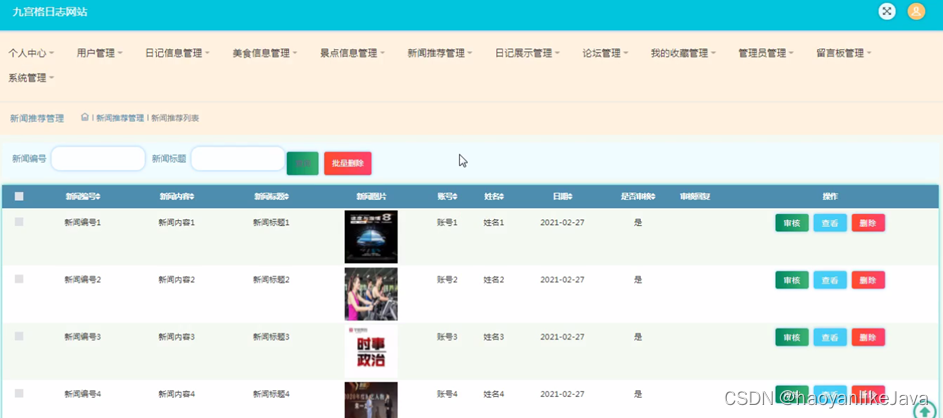Click the scroll-to-top arrow icon
This screenshot has width=943, height=418.
(x=924, y=410)
